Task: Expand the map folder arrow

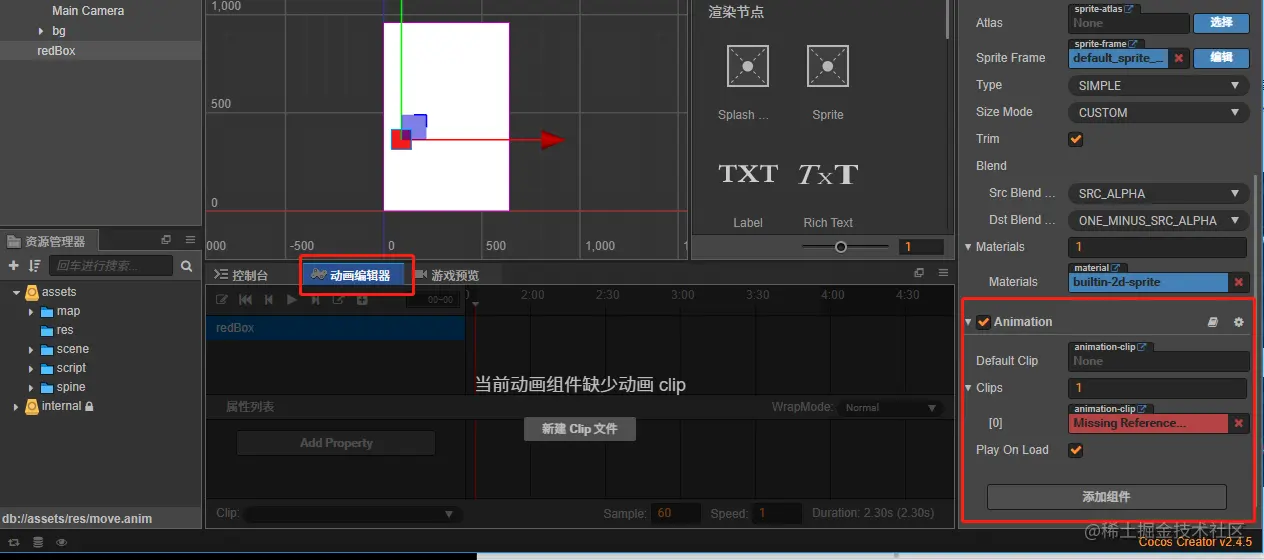Action: click(x=32, y=312)
